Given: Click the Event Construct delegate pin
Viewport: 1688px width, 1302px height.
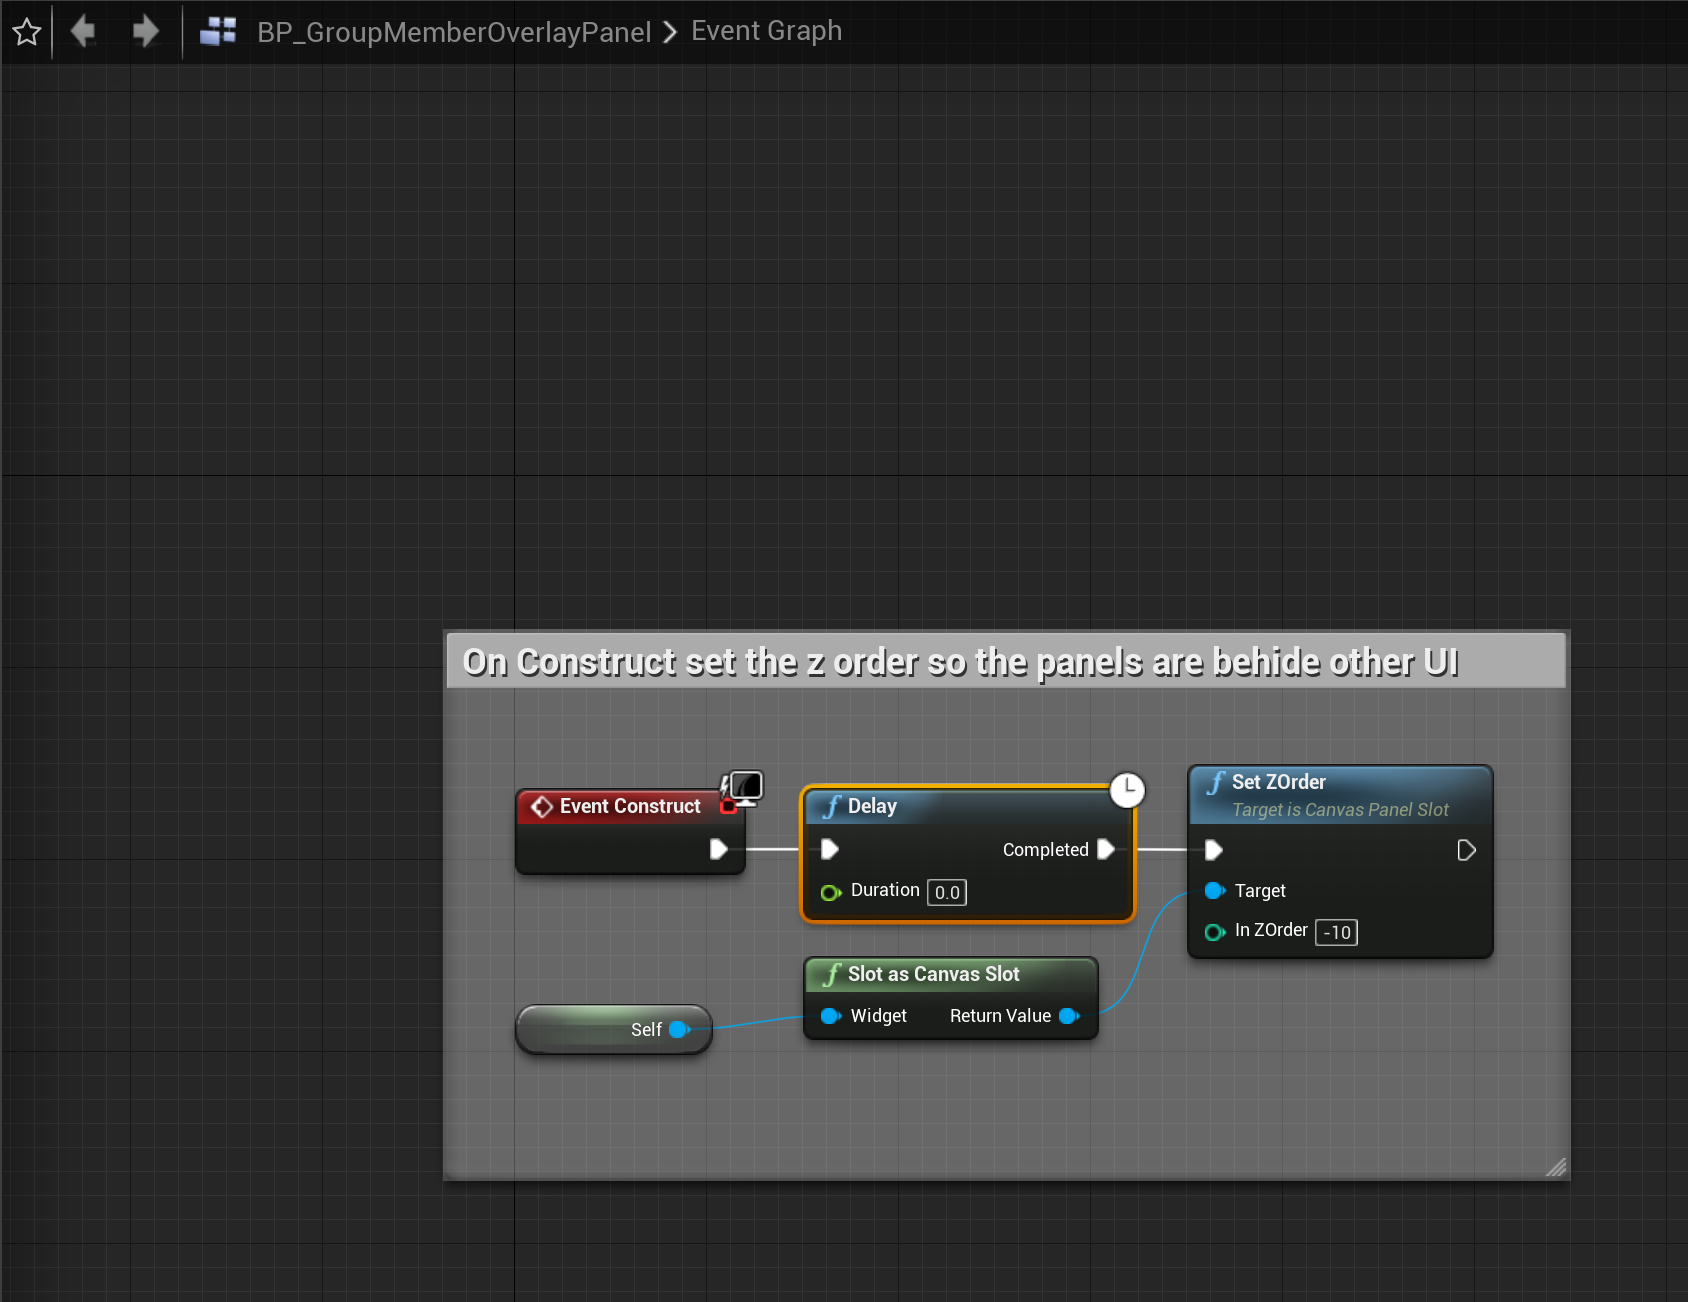Looking at the screenshot, I should point(728,806).
